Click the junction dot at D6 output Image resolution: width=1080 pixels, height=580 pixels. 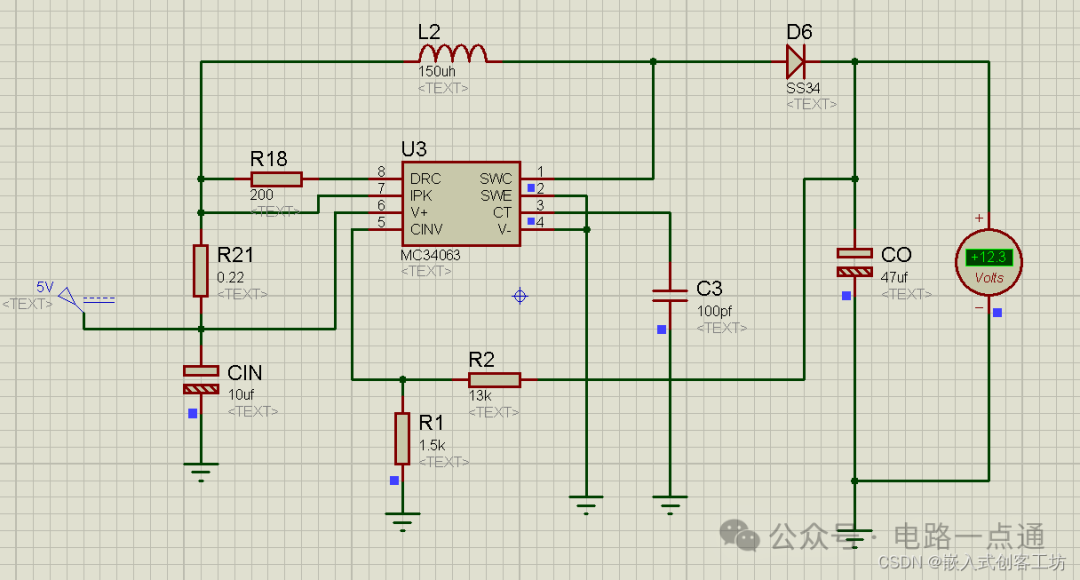(x=855, y=61)
